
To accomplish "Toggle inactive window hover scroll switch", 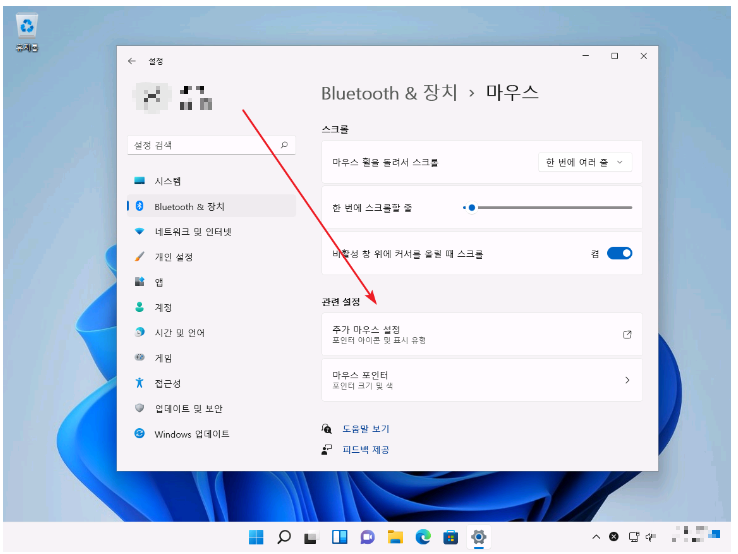I will 619,253.
